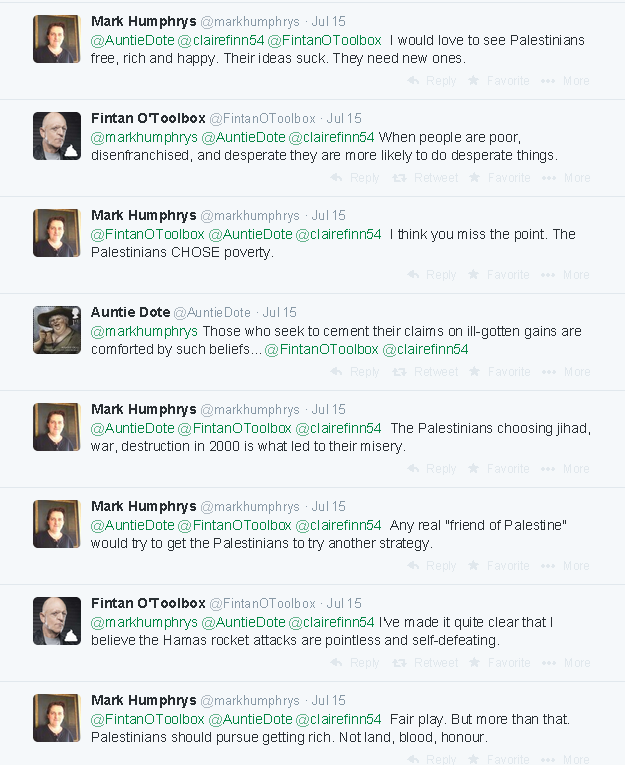Open the Auntie Dote profile name link
625x765 pixels.
[130, 312]
